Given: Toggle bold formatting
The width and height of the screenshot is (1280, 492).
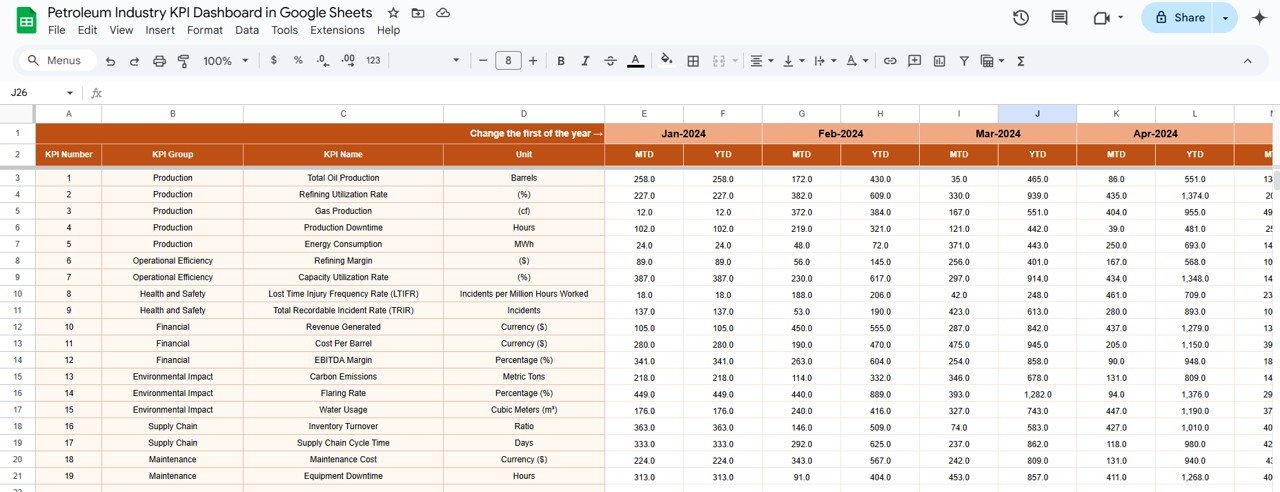Looking at the screenshot, I should (561, 61).
